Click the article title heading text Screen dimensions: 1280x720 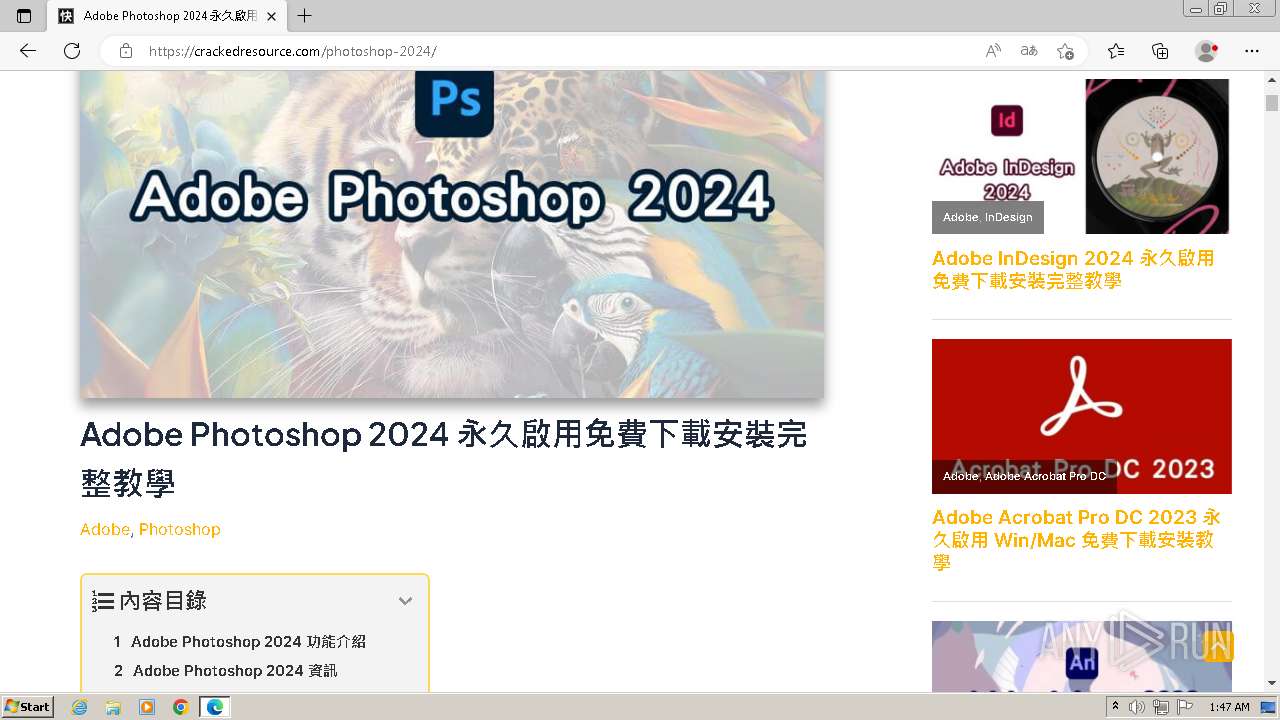coord(444,459)
